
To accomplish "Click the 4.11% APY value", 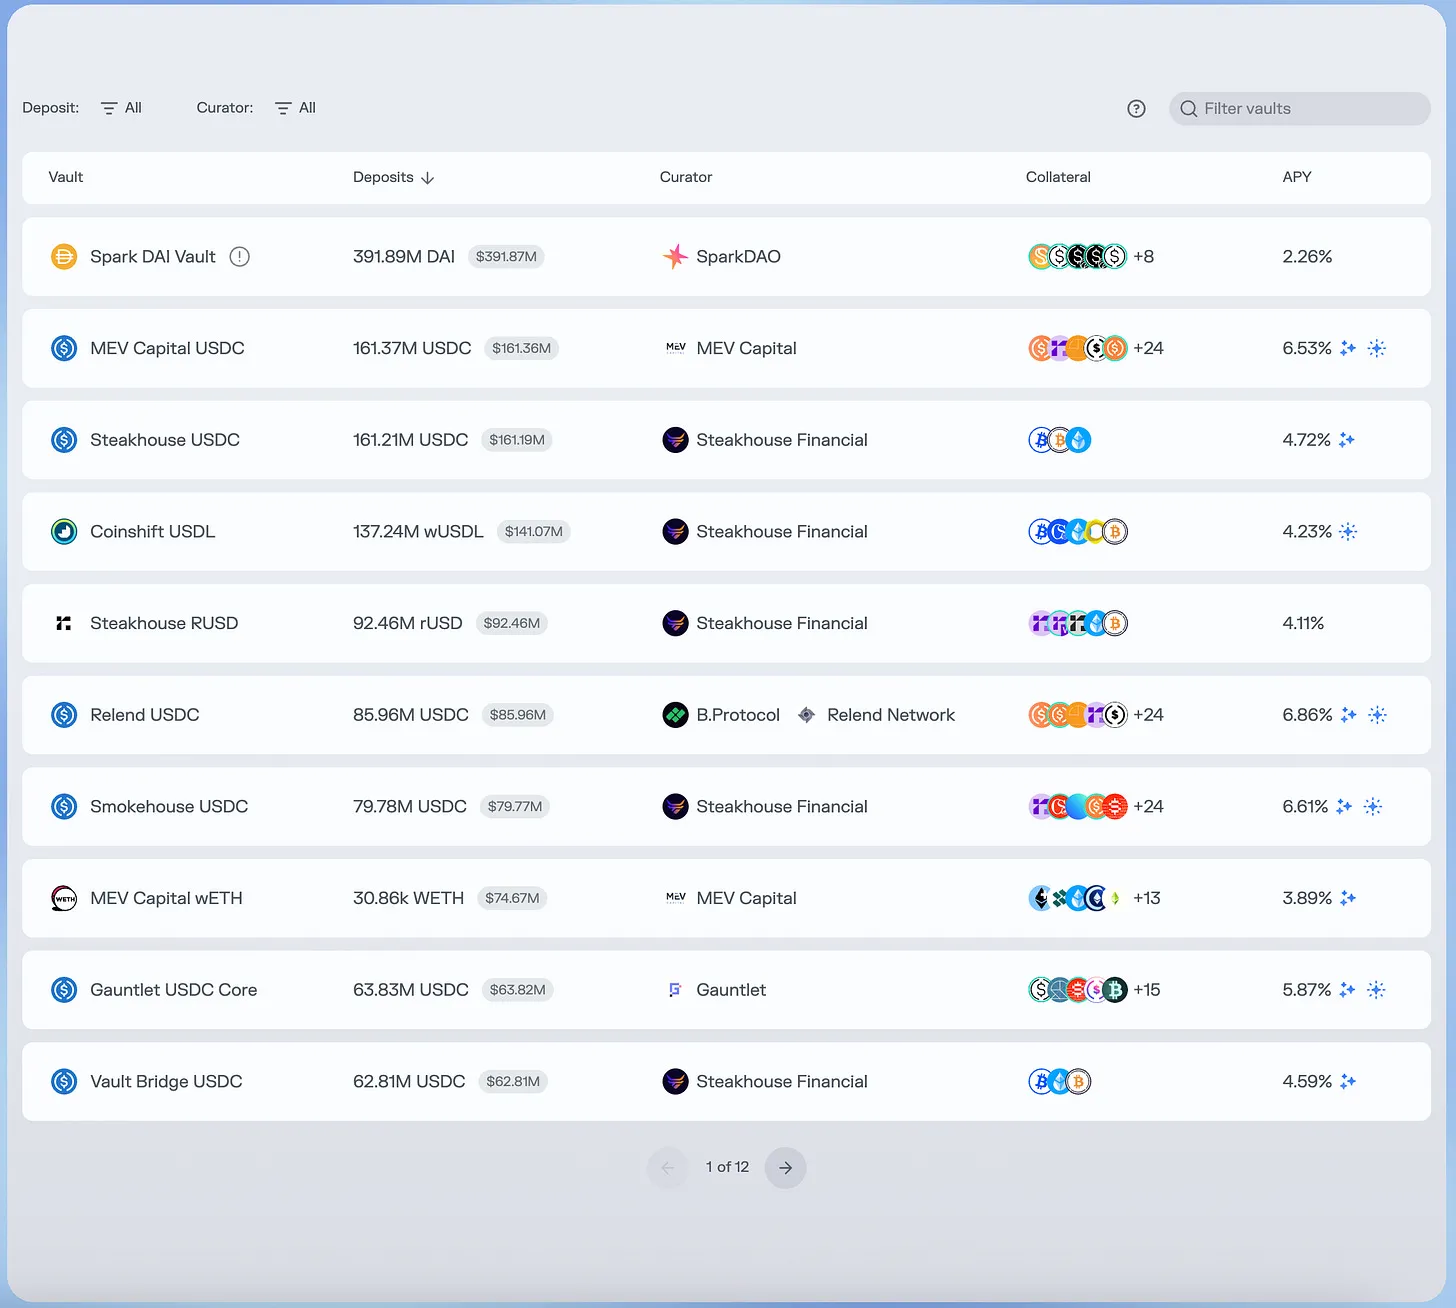I will (x=1303, y=623).
